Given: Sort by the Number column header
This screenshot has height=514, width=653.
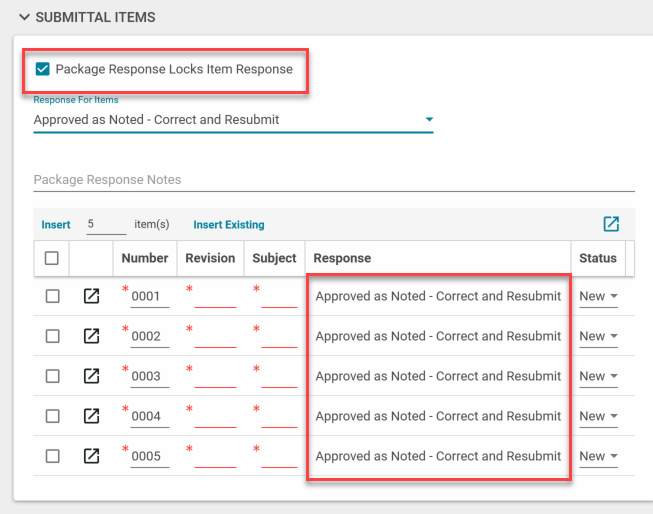Looking at the screenshot, I should 145,258.
